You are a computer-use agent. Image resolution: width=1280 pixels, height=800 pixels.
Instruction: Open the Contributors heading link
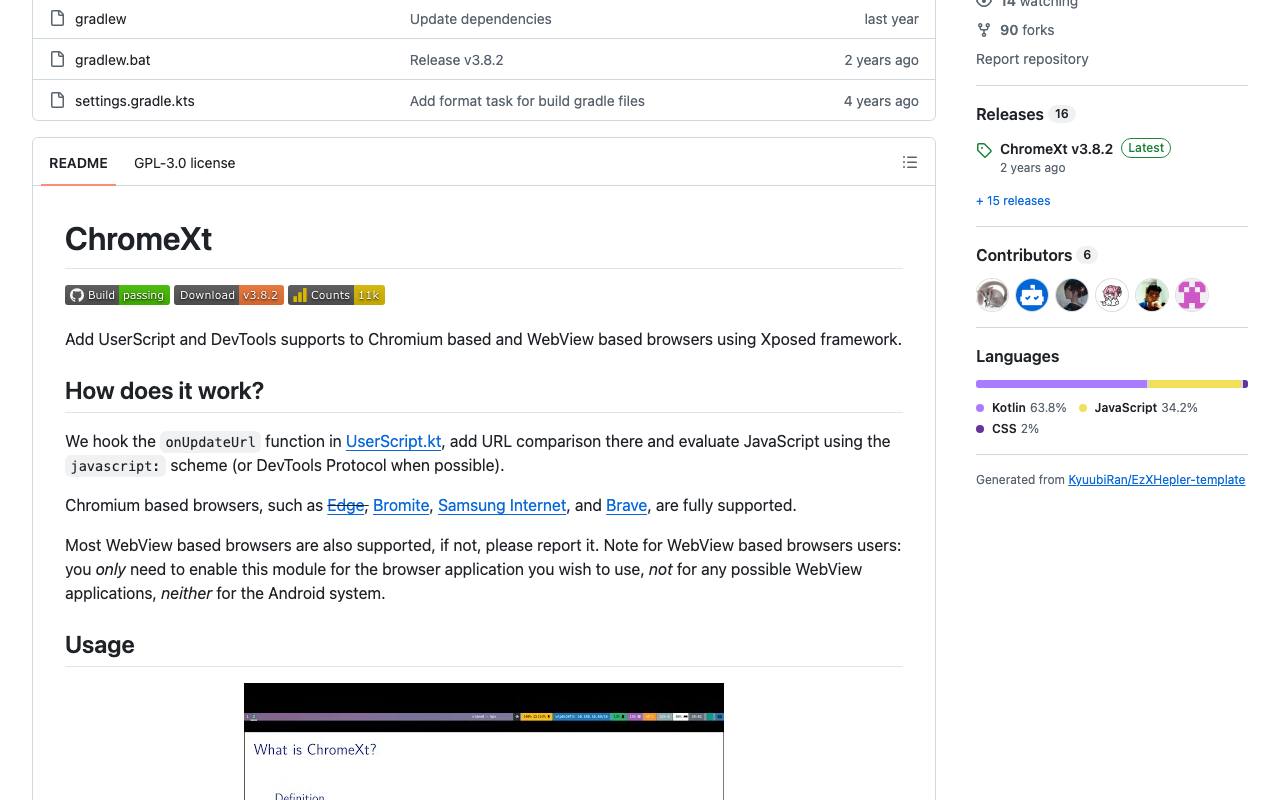pyautogui.click(x=1024, y=255)
